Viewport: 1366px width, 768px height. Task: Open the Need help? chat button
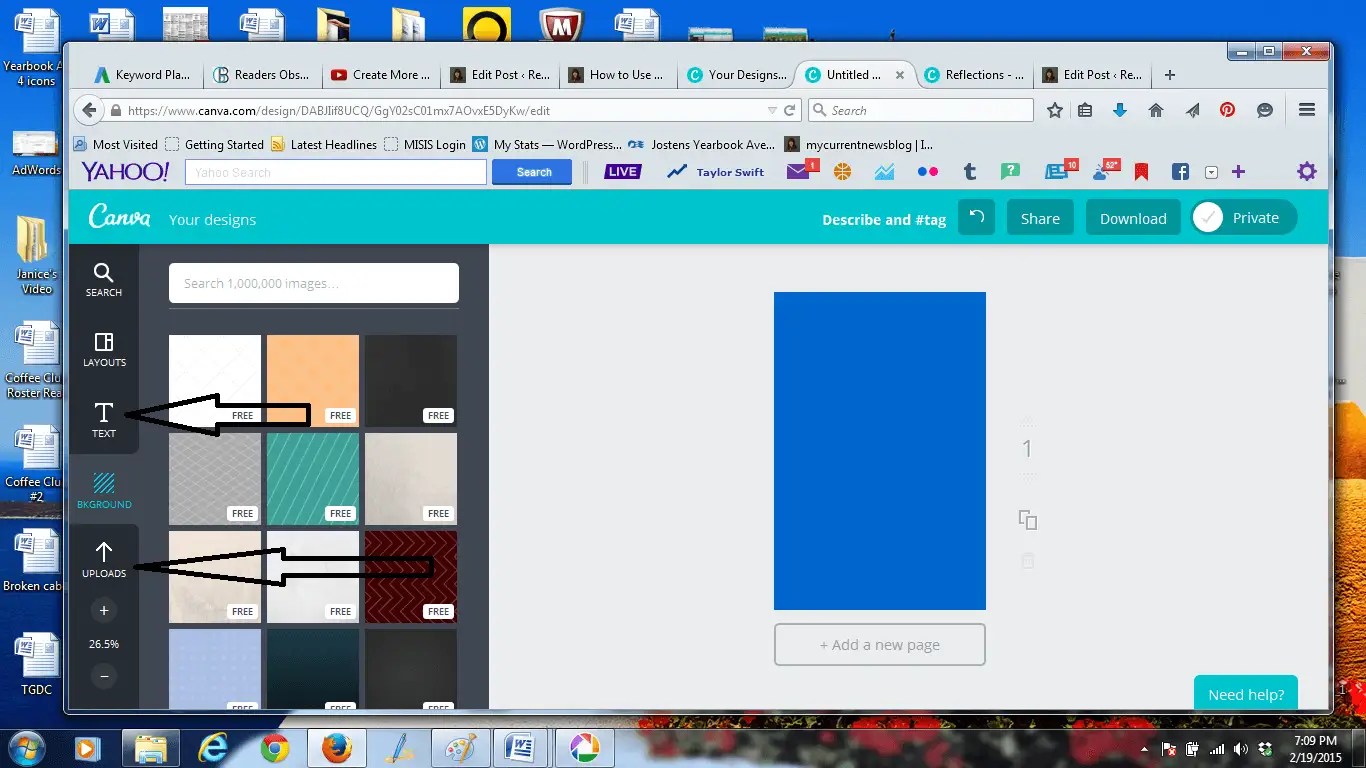point(1246,693)
